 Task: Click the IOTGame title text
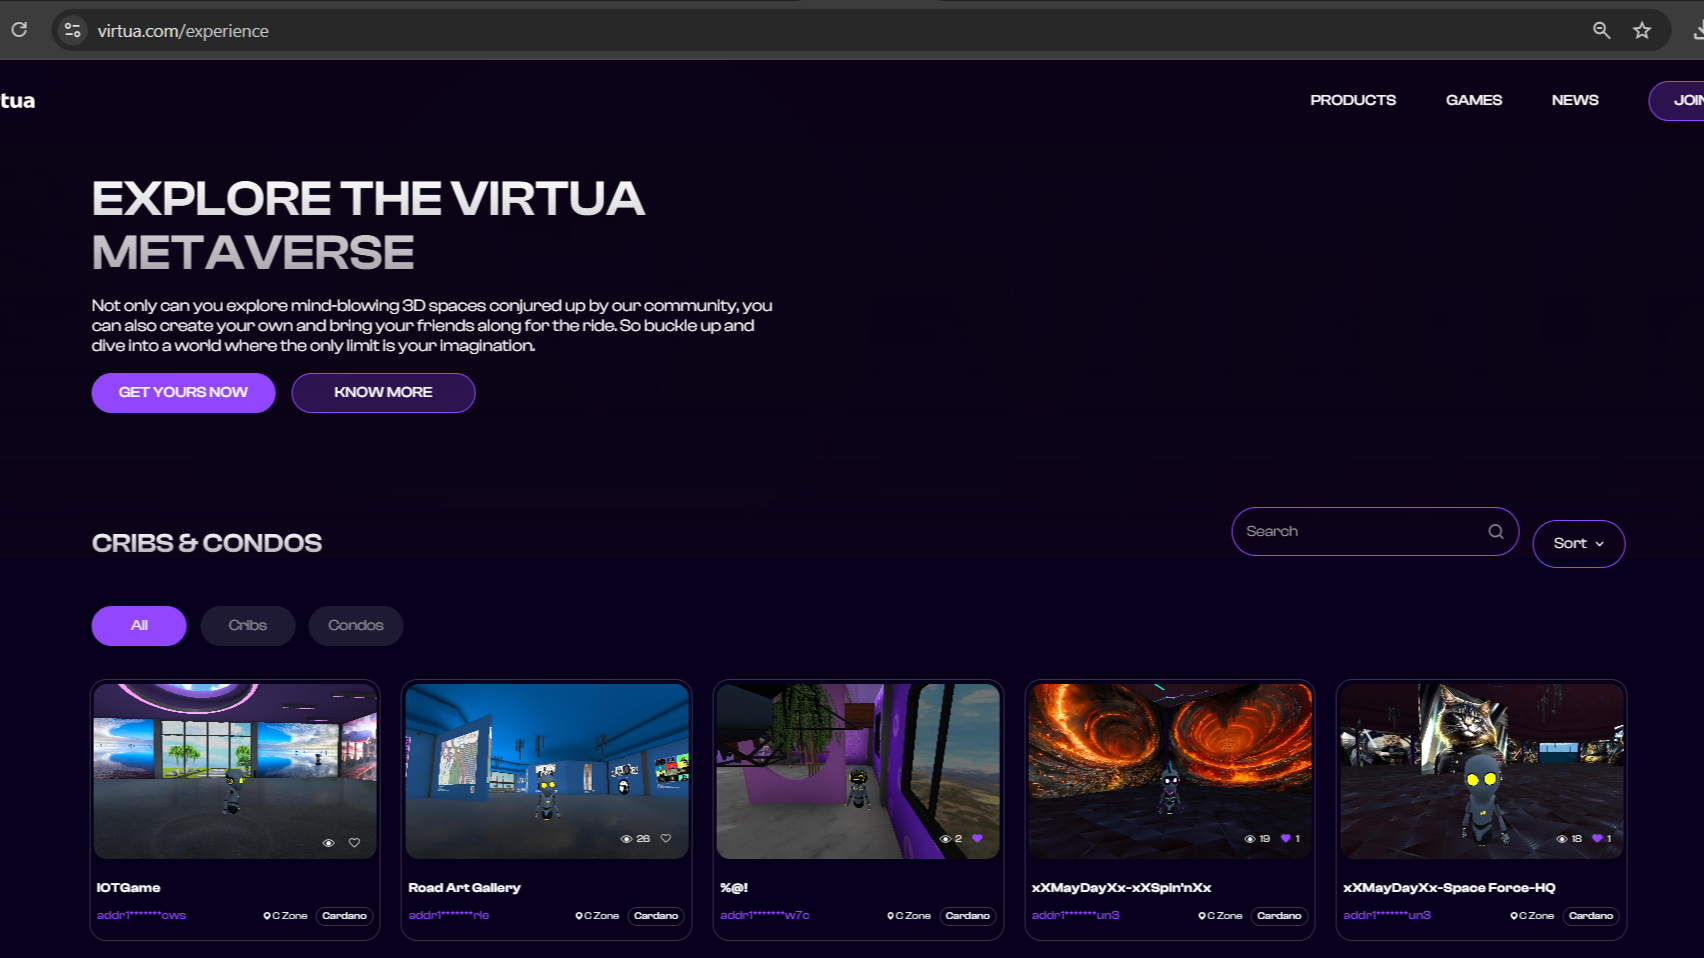pos(128,888)
